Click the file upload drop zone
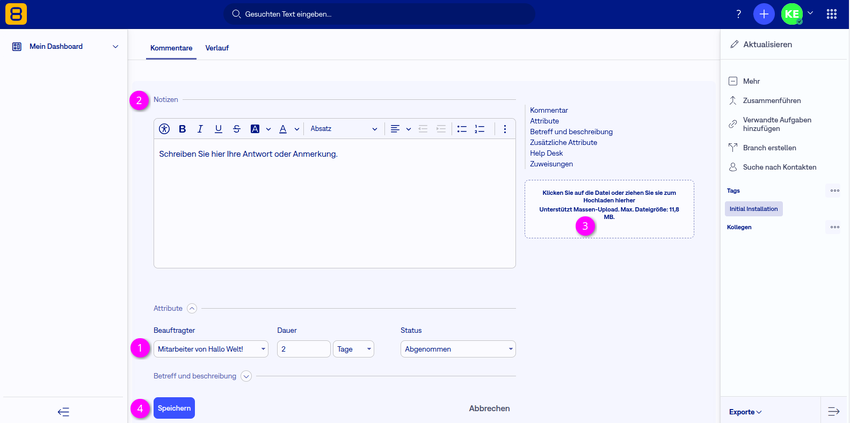The width and height of the screenshot is (850, 423). (609, 209)
